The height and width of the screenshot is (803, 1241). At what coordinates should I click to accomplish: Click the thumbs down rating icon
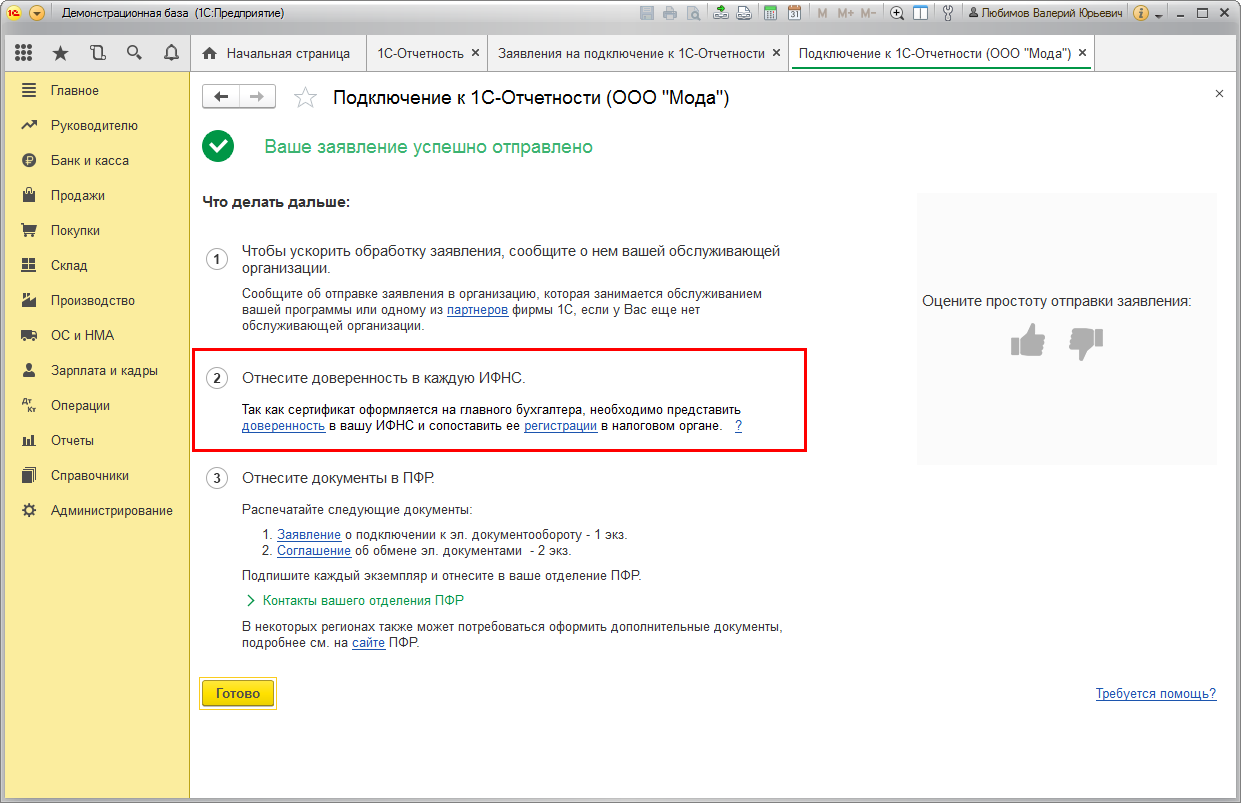(x=1085, y=341)
